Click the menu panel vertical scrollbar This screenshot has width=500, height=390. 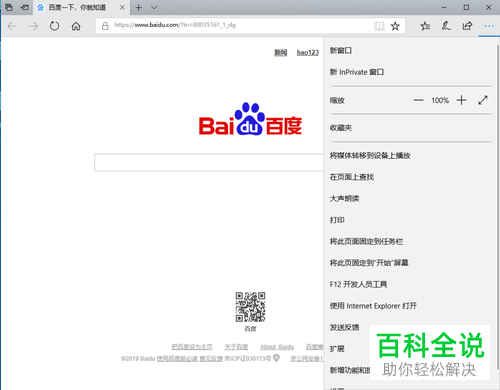[x=498, y=207]
